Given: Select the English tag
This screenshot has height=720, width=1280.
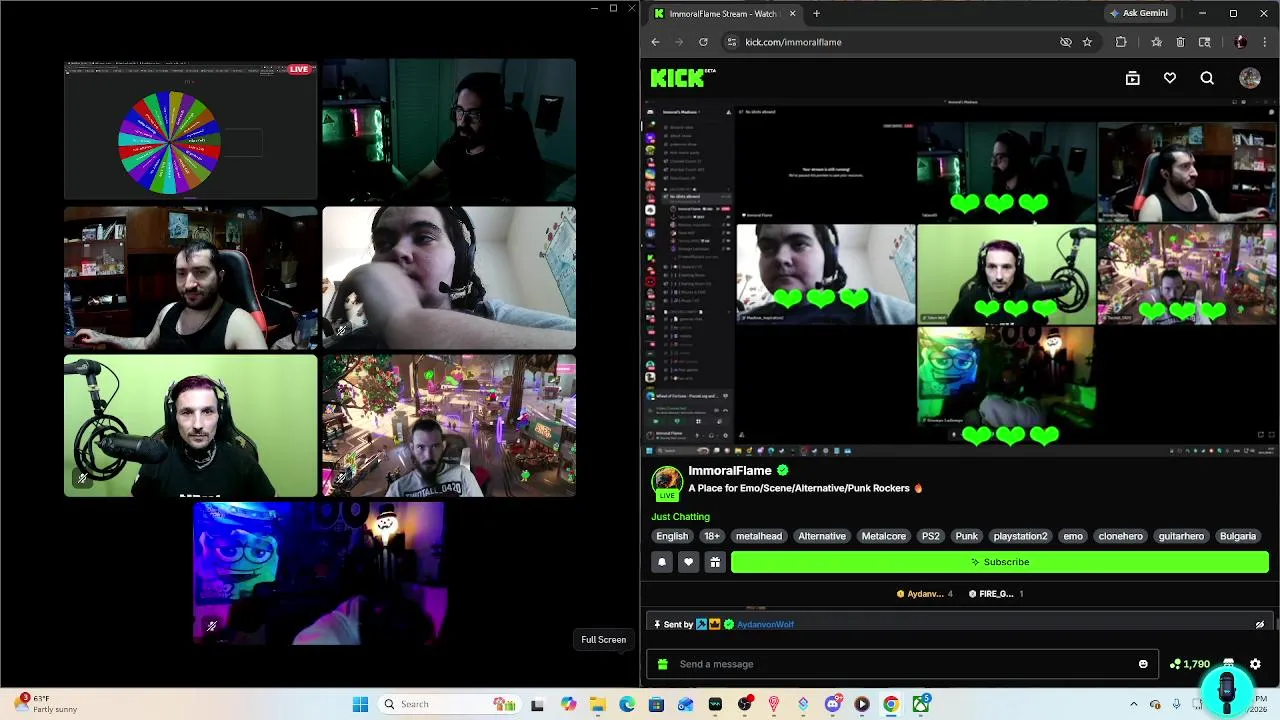Looking at the screenshot, I should point(672,536).
